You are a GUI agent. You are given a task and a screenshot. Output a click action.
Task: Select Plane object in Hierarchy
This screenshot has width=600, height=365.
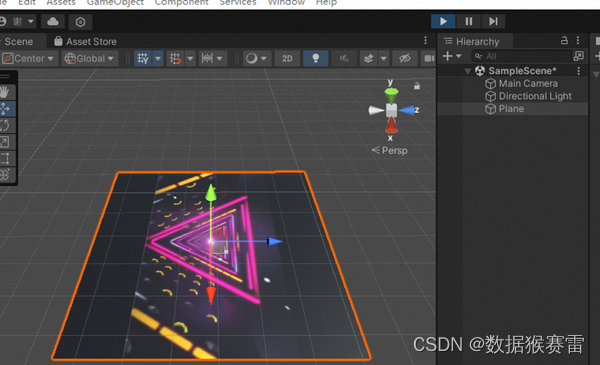[511, 109]
